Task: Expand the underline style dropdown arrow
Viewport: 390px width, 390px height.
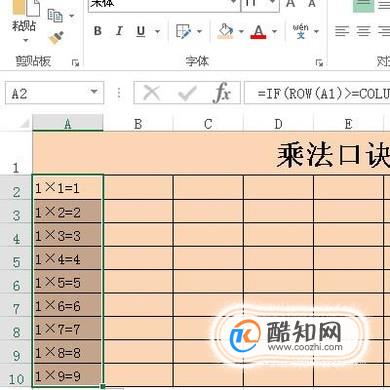Action: pos(157,32)
